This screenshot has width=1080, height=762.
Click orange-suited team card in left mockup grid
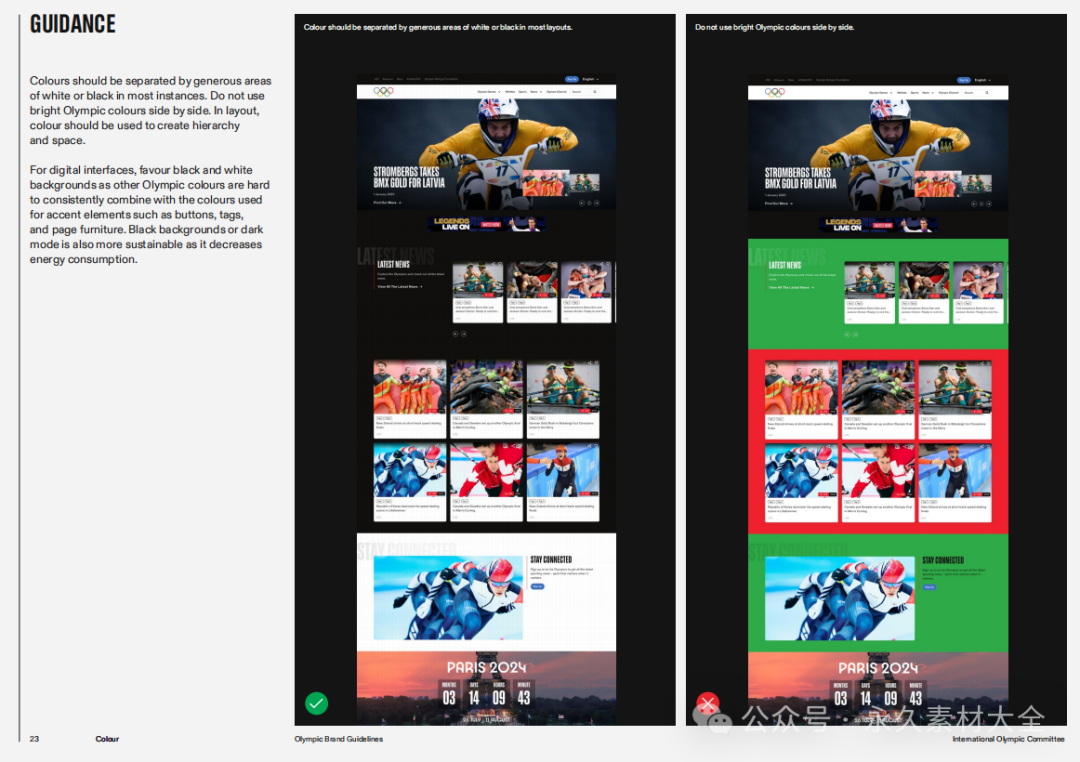click(x=410, y=399)
